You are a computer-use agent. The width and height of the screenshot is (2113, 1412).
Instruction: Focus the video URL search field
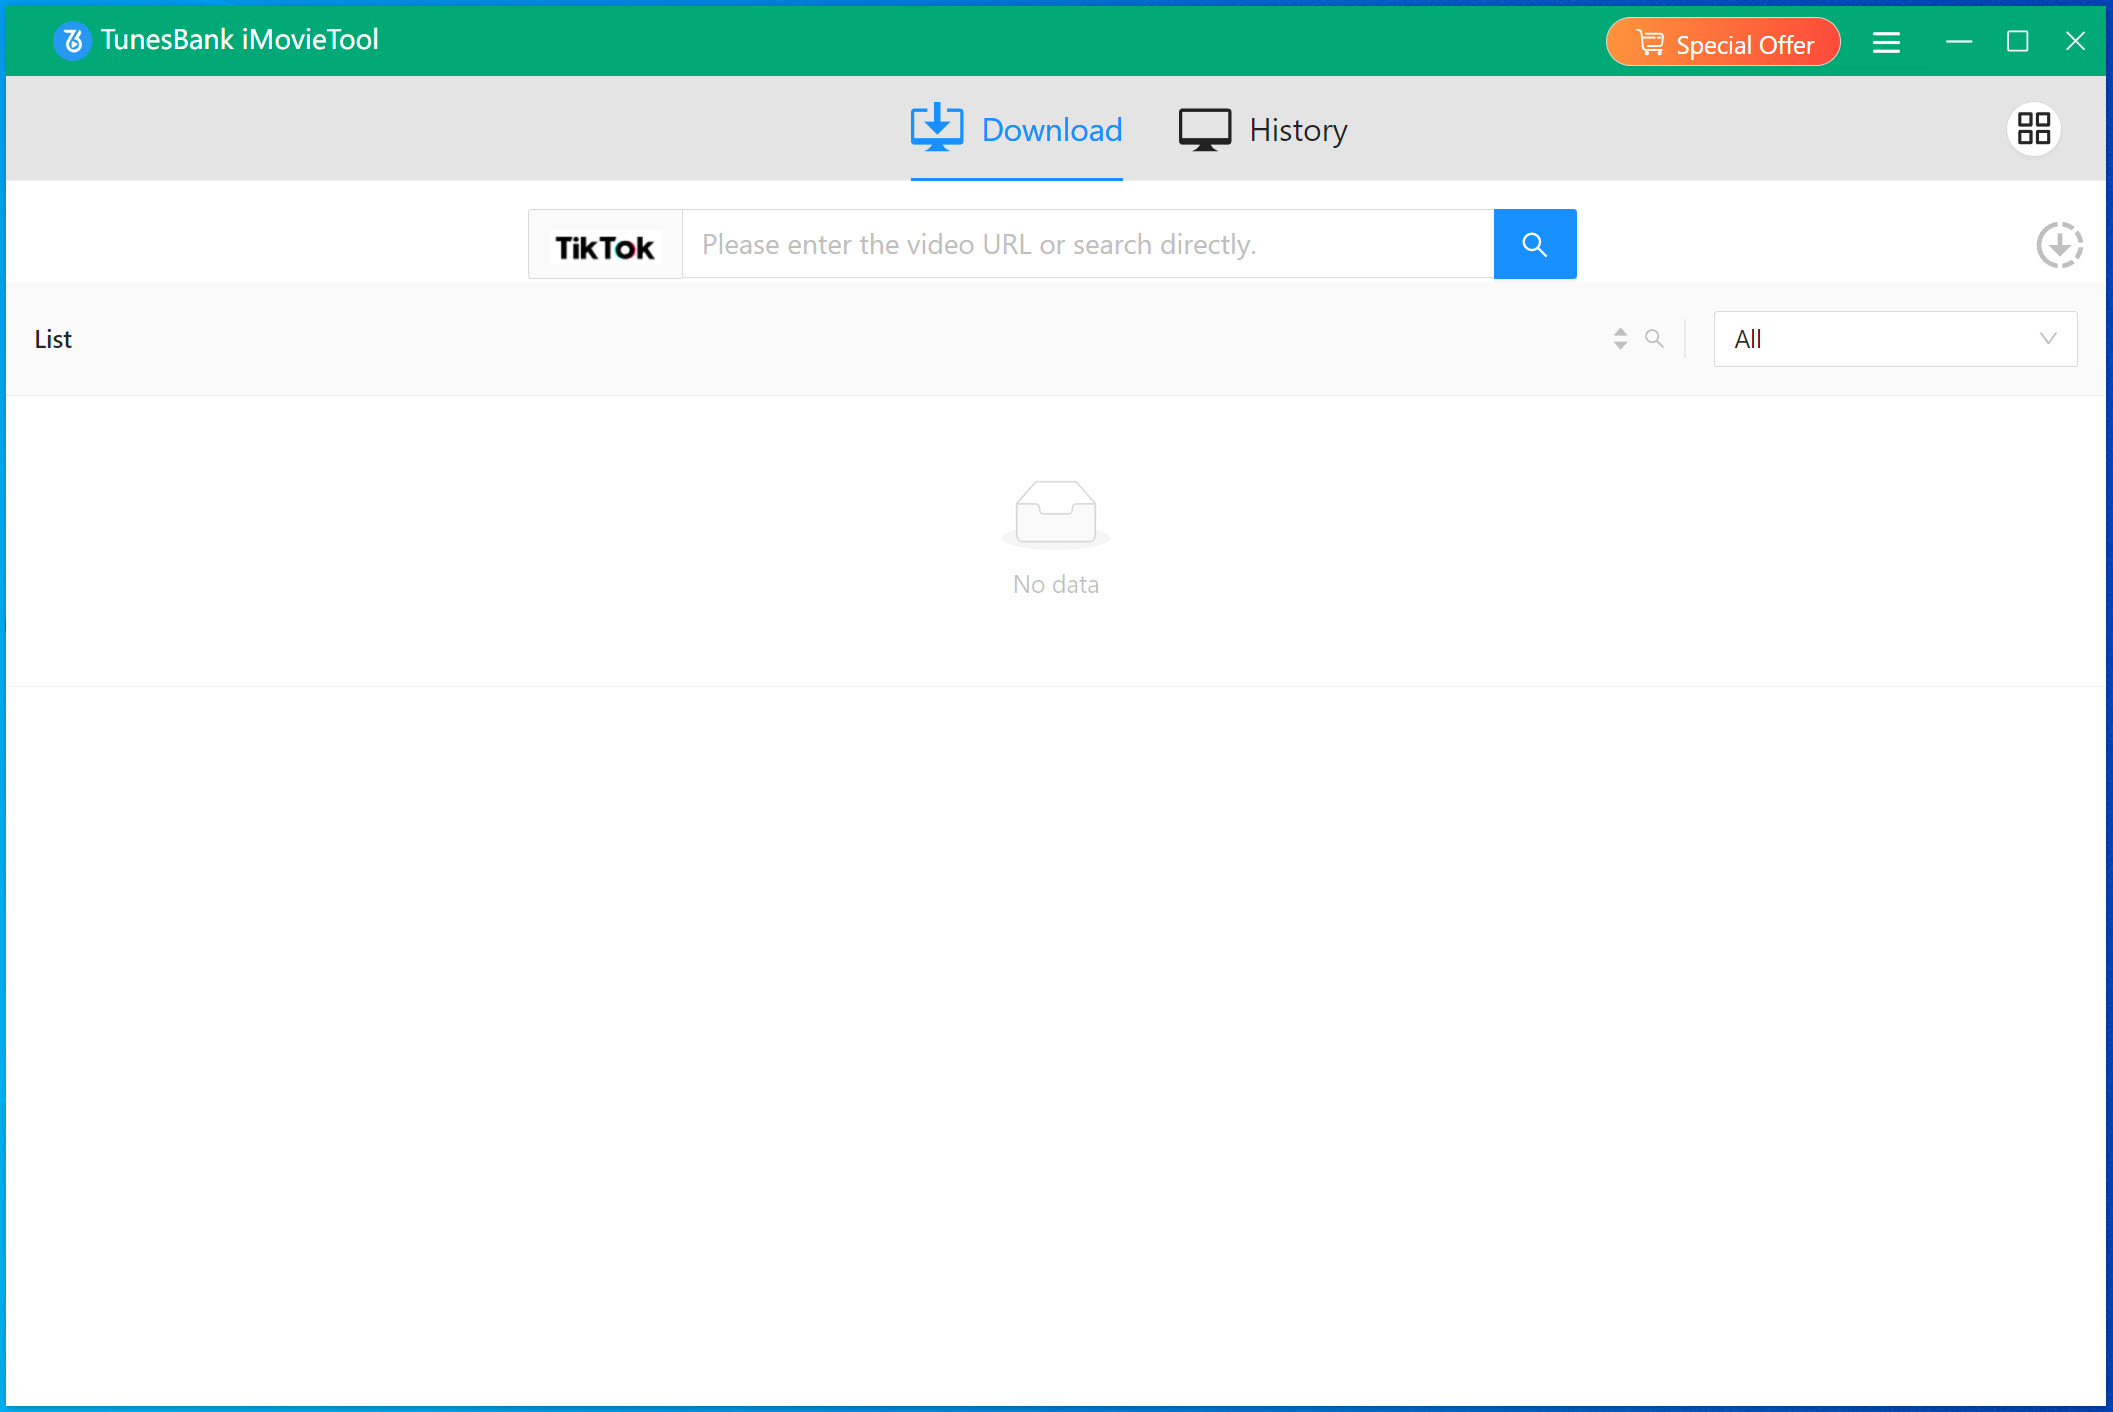point(1086,245)
